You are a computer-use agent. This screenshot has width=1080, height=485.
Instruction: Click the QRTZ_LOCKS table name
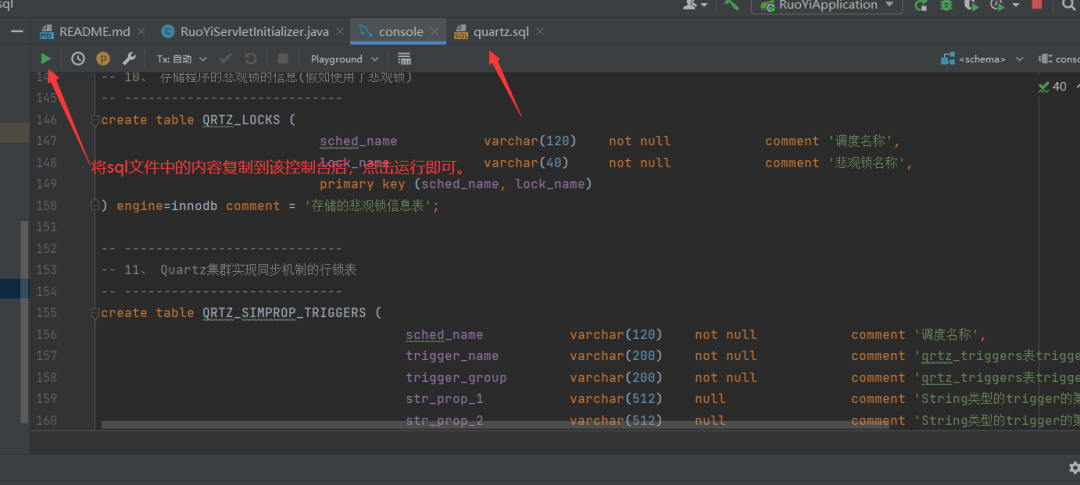click(x=241, y=120)
